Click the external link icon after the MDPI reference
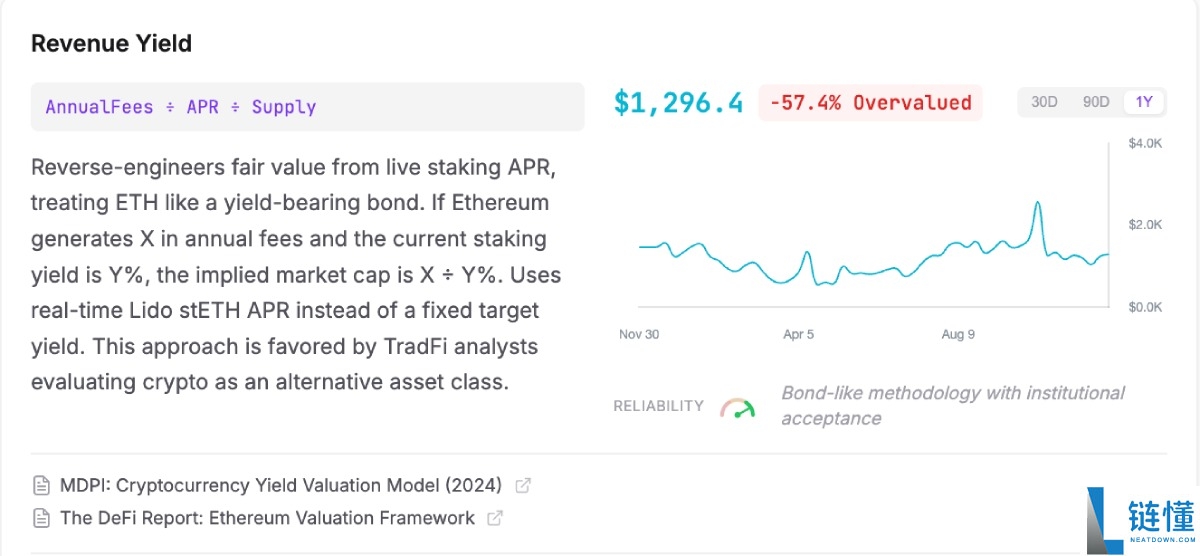The height and width of the screenshot is (556, 1200). click(522, 486)
